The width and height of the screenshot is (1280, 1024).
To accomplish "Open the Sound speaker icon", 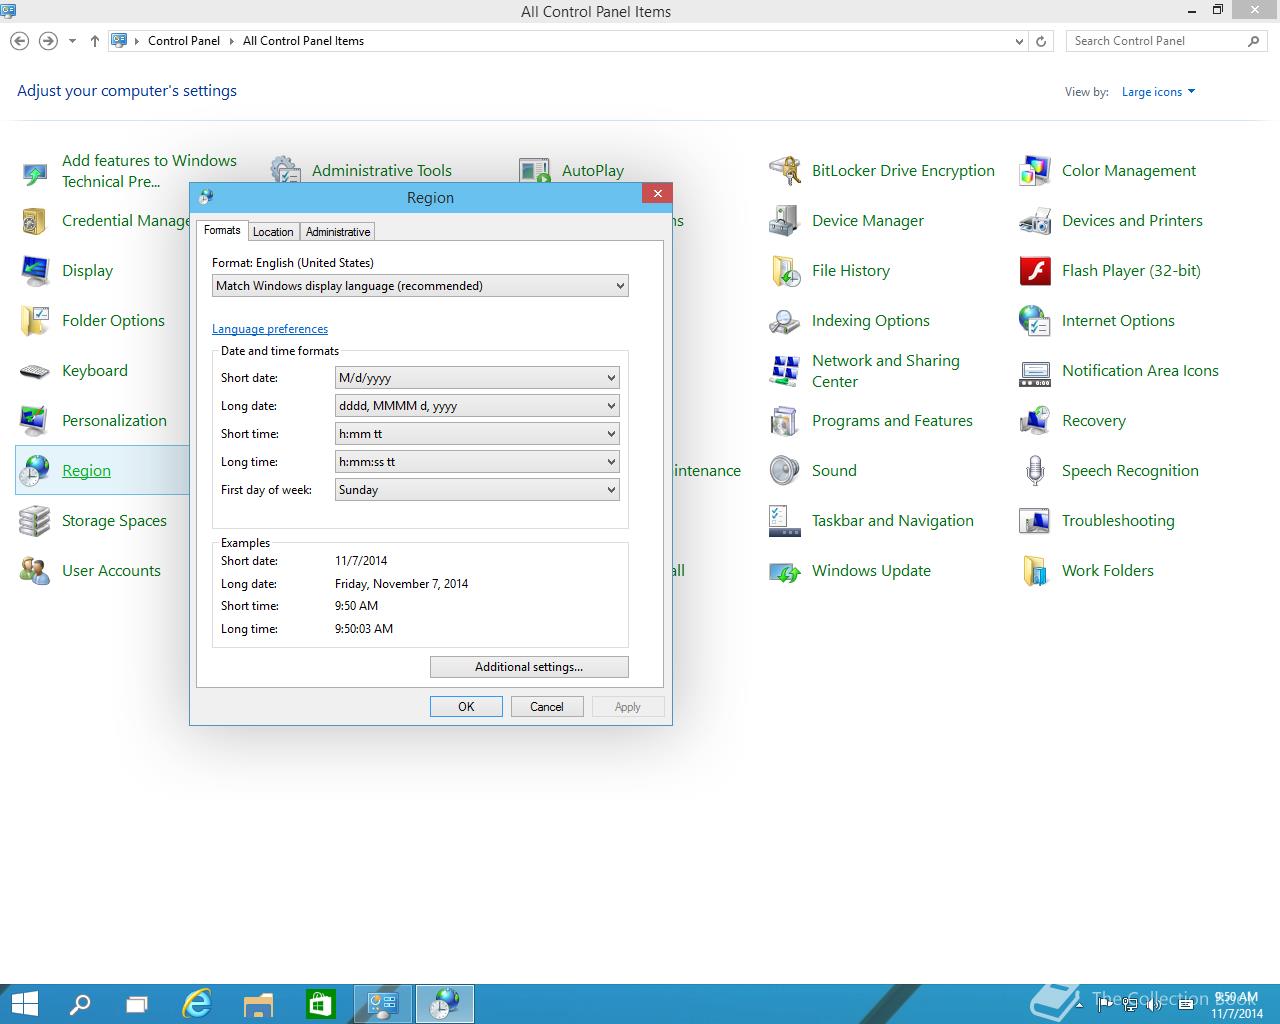I will 785,471.
